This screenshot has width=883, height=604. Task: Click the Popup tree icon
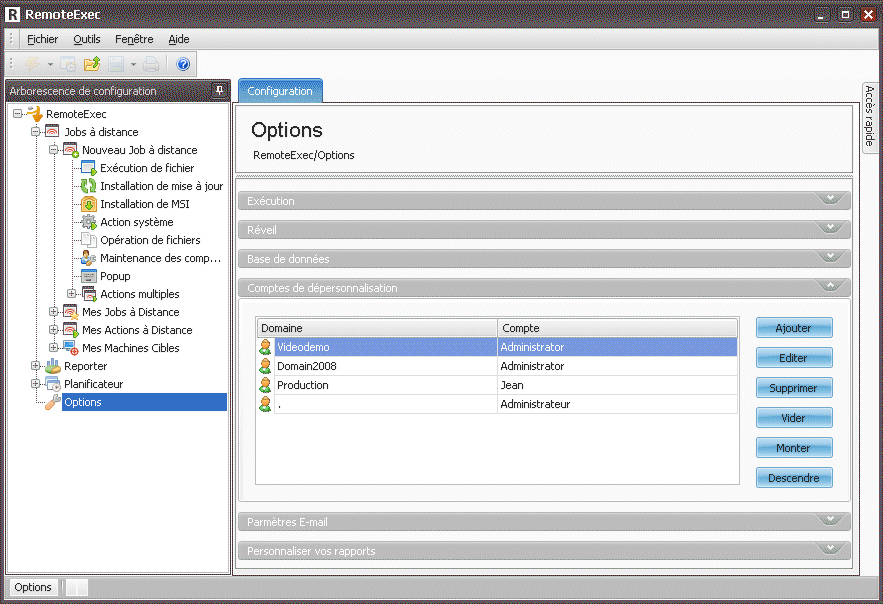[x=88, y=276]
